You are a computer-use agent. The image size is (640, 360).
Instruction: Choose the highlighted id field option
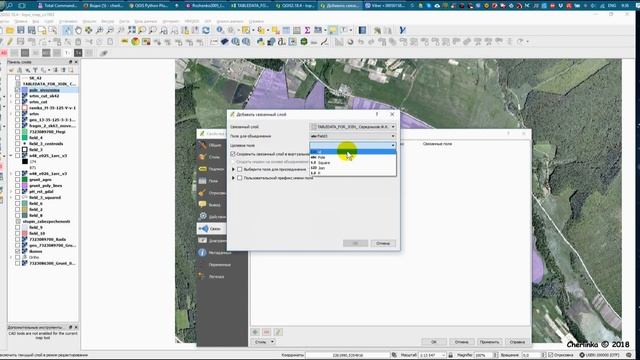[353, 152]
